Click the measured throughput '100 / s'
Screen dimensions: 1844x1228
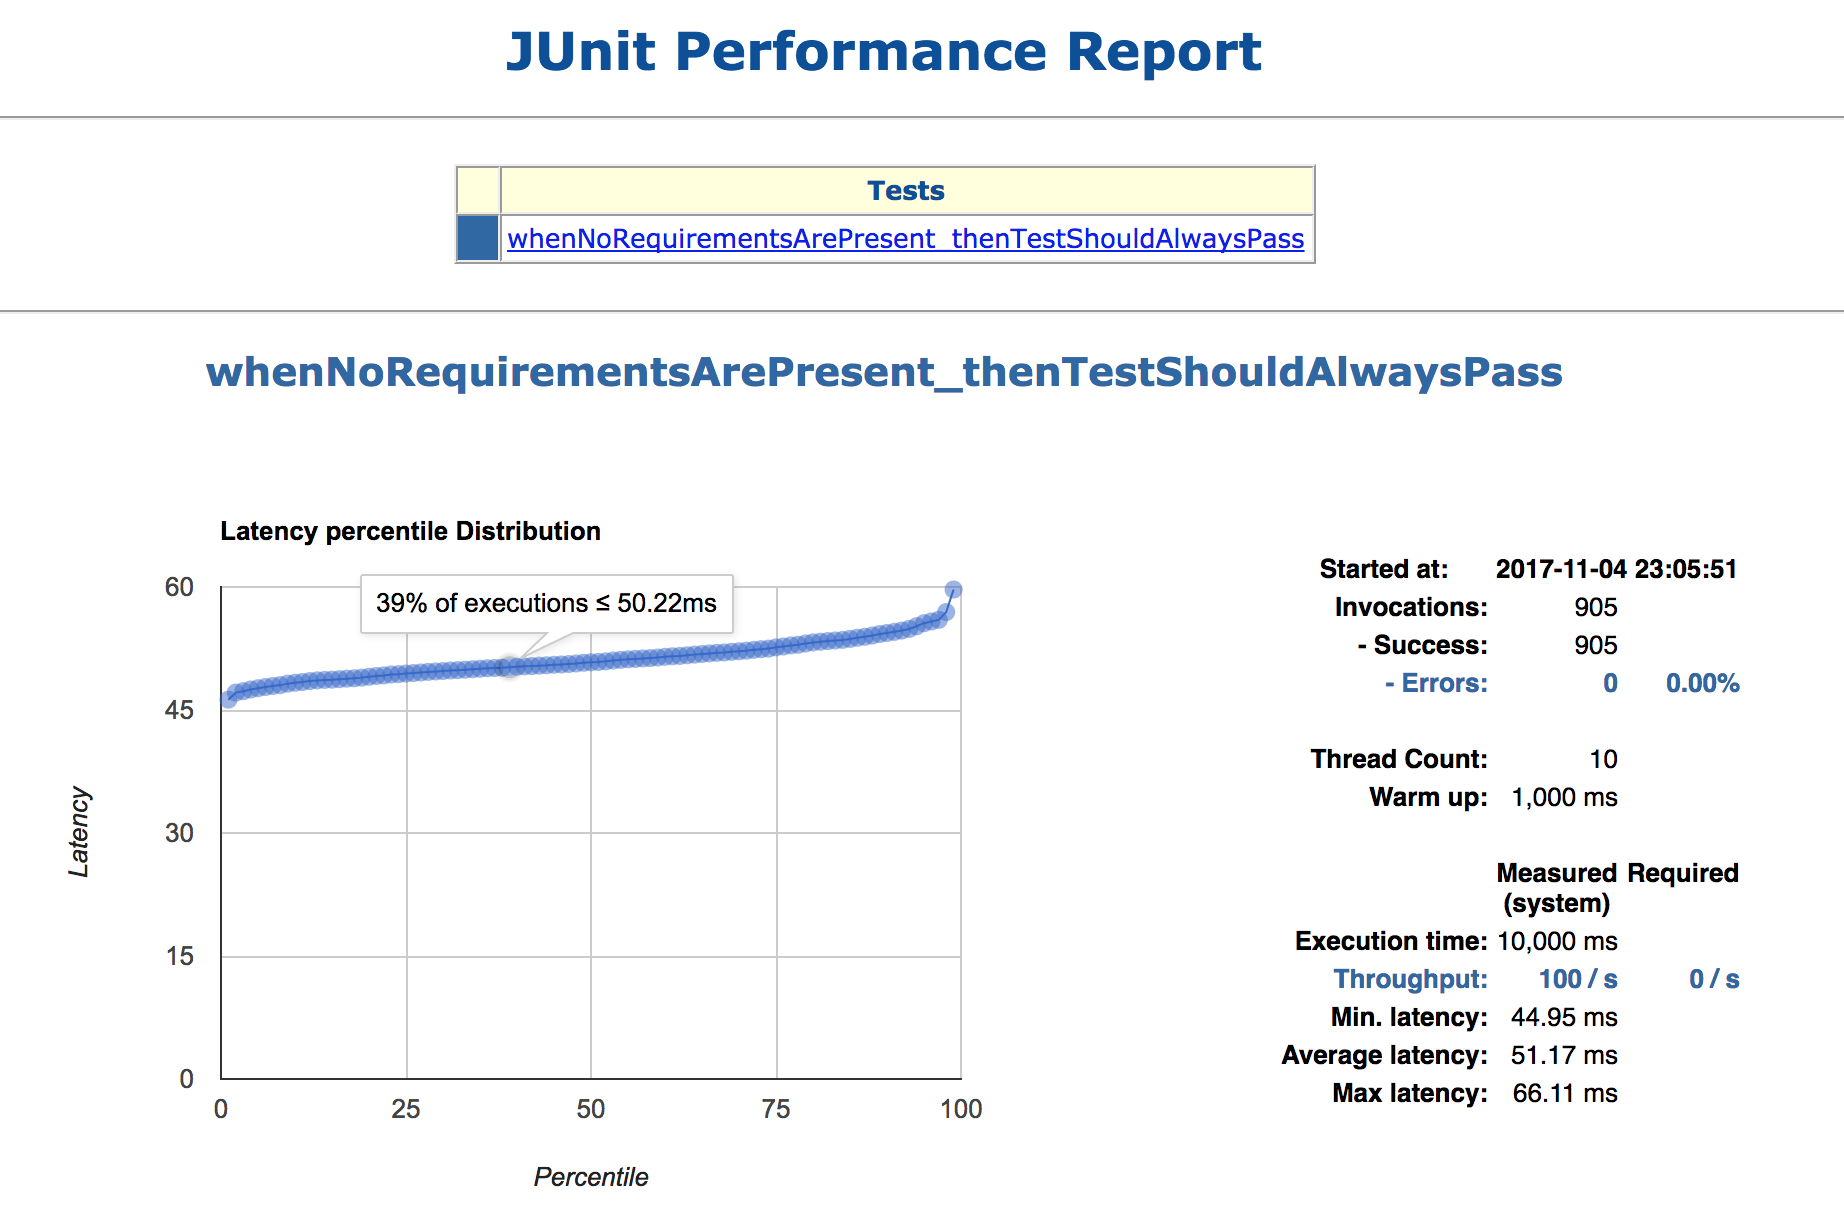(1578, 979)
